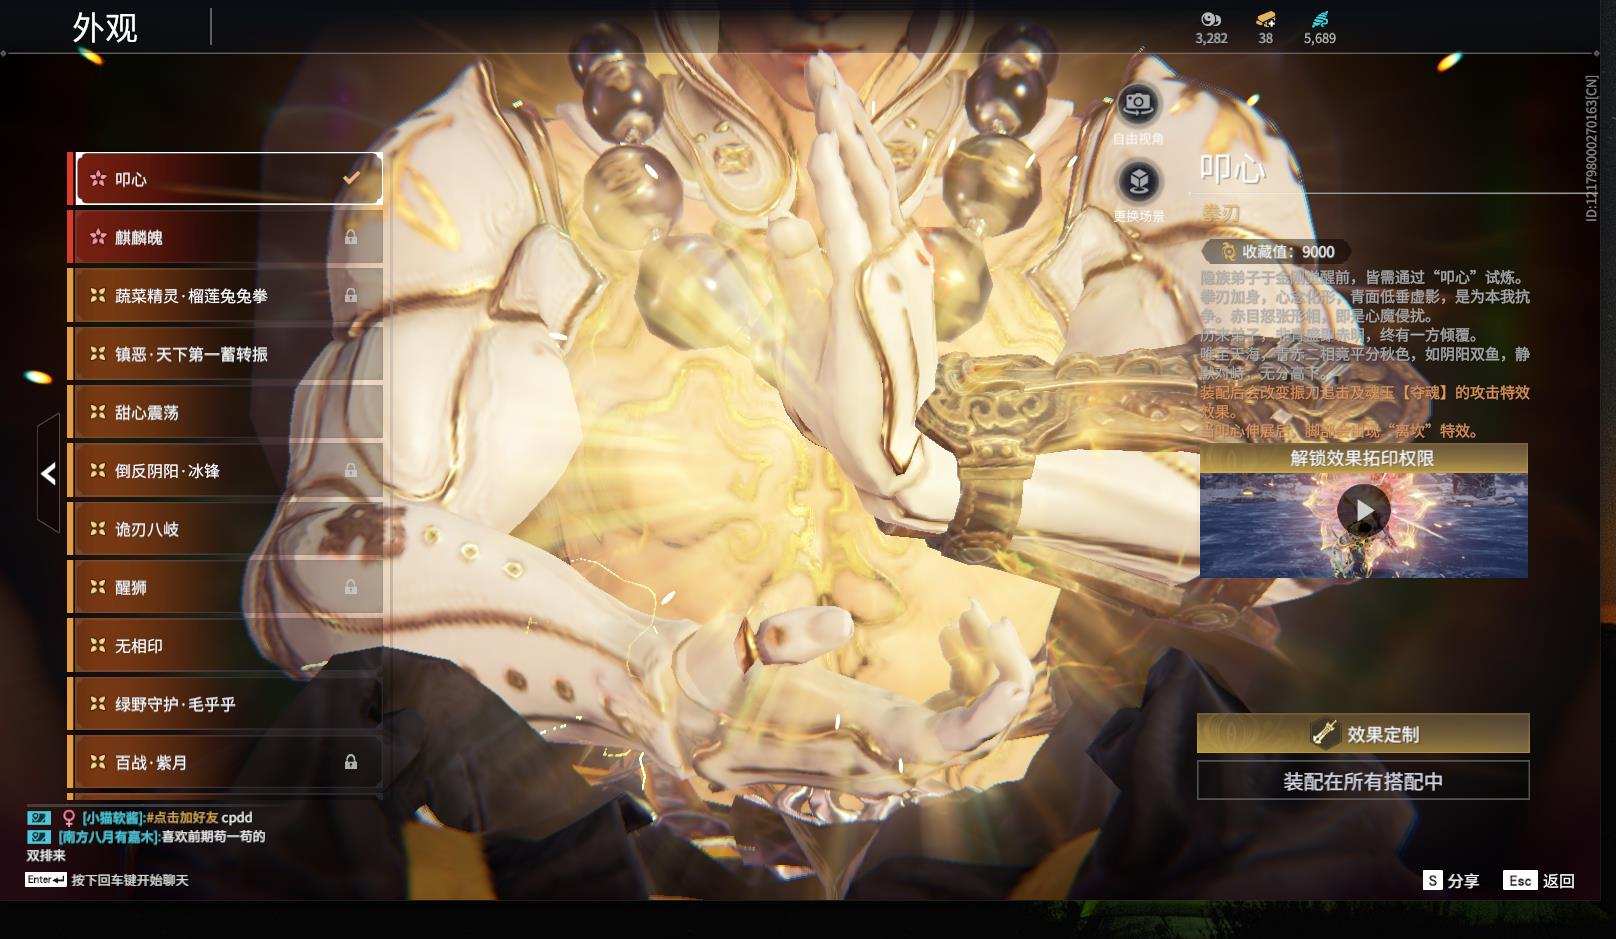1616x939 pixels.
Task: Click the equipped checkmark on 叩心
Action: pyautogui.click(x=351, y=178)
